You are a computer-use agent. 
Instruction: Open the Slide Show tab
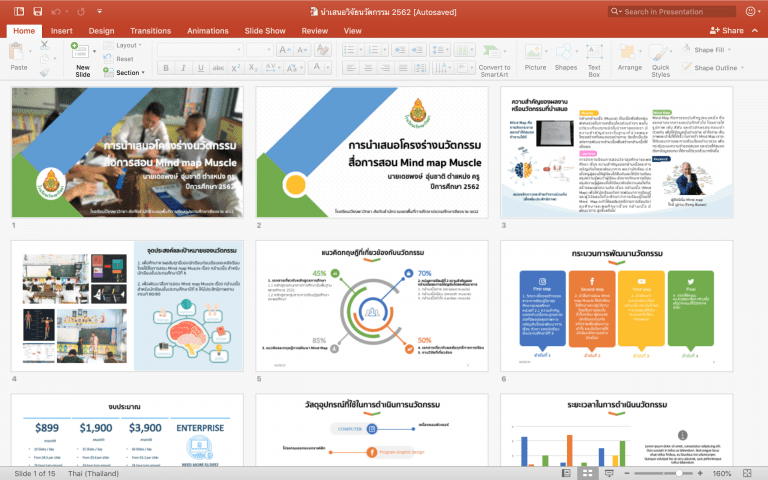(265, 31)
